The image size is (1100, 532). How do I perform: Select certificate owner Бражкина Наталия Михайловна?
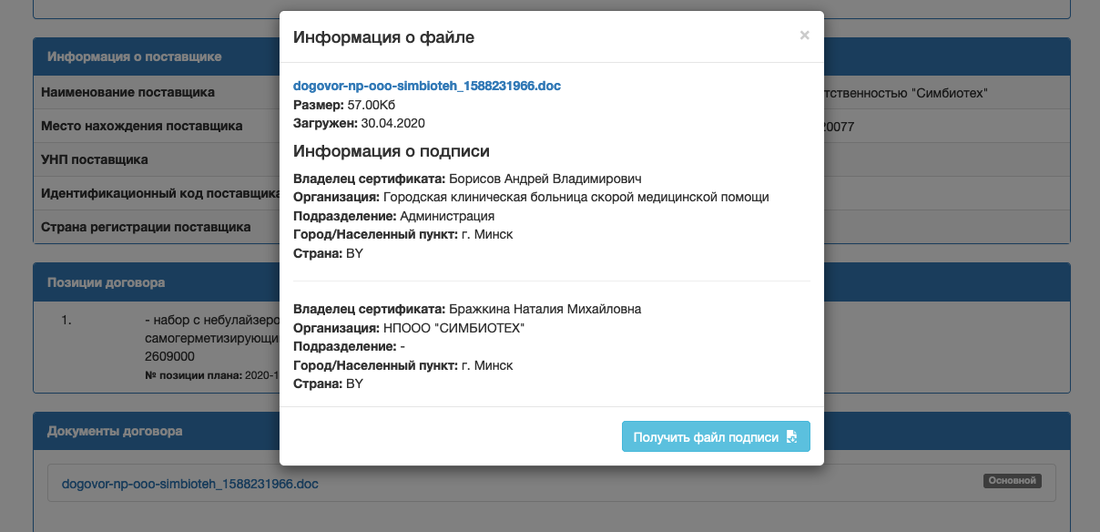545,309
